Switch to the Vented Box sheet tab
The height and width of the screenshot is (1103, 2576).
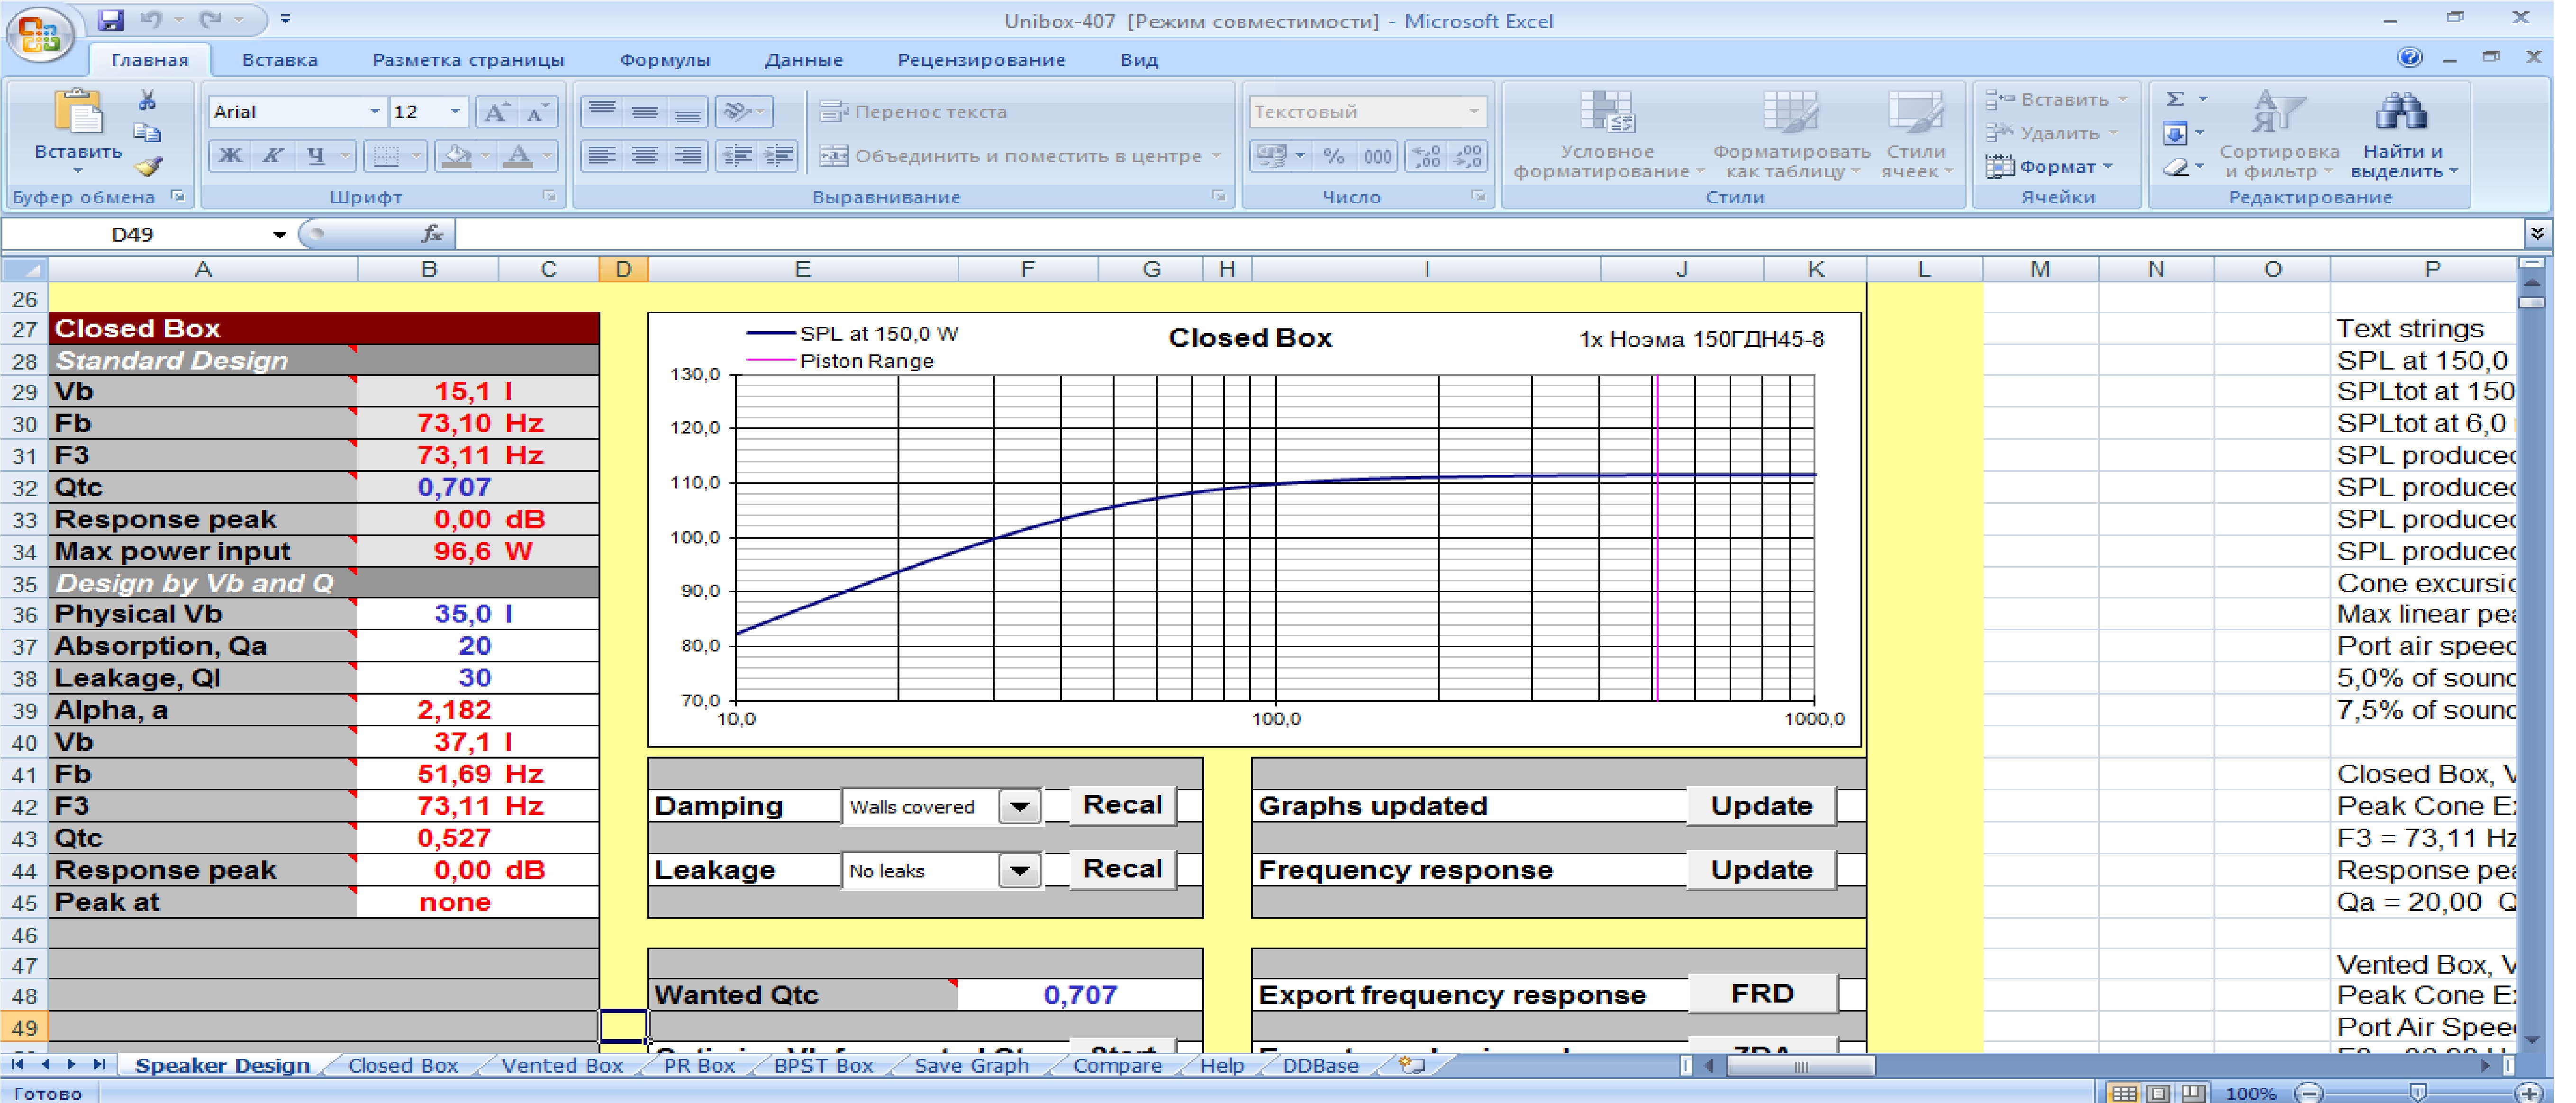[x=562, y=1065]
